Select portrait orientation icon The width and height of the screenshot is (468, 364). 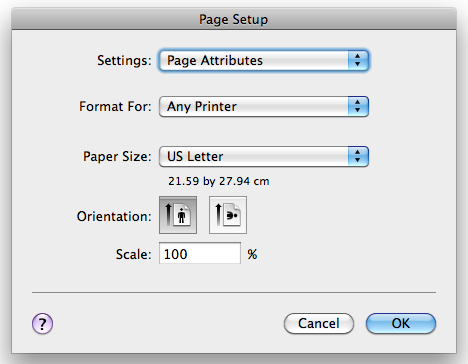[x=178, y=215]
